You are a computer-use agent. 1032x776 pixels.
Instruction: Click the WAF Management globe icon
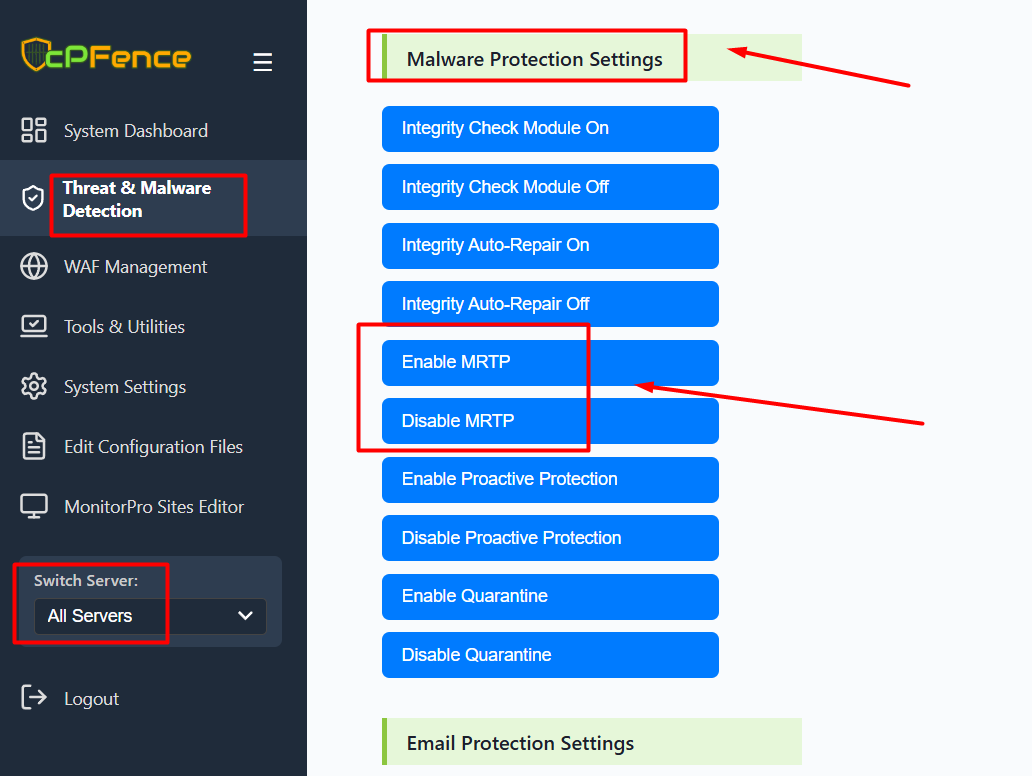click(x=34, y=267)
